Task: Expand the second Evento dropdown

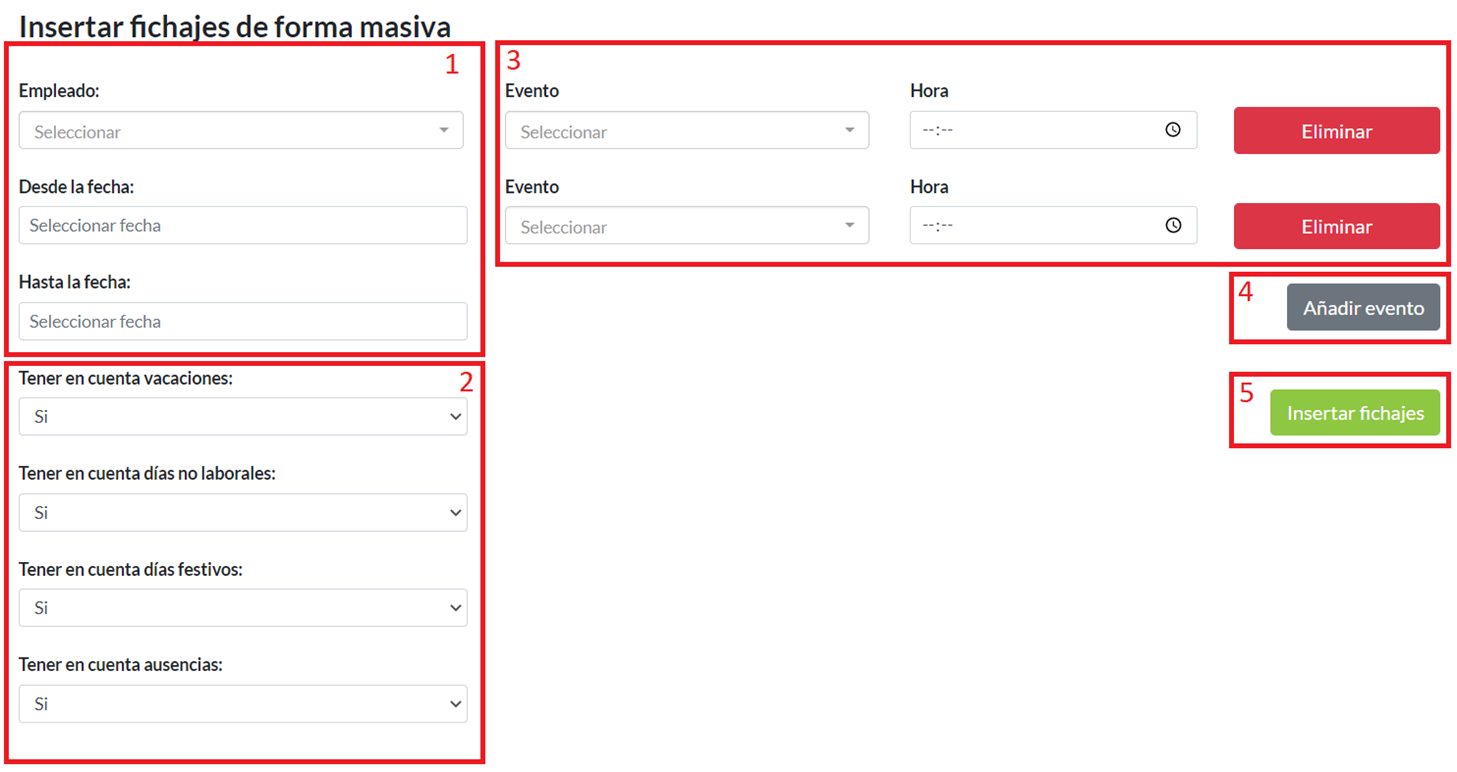Action: 686,227
